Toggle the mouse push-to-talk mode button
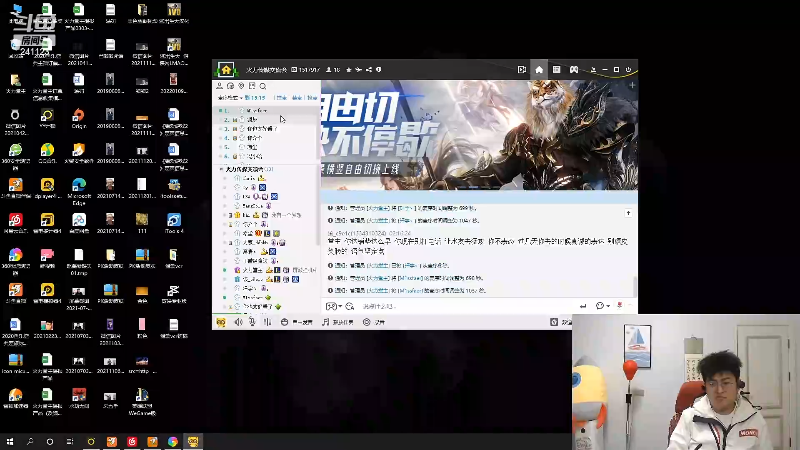This screenshot has height=450, width=800. click(296, 322)
